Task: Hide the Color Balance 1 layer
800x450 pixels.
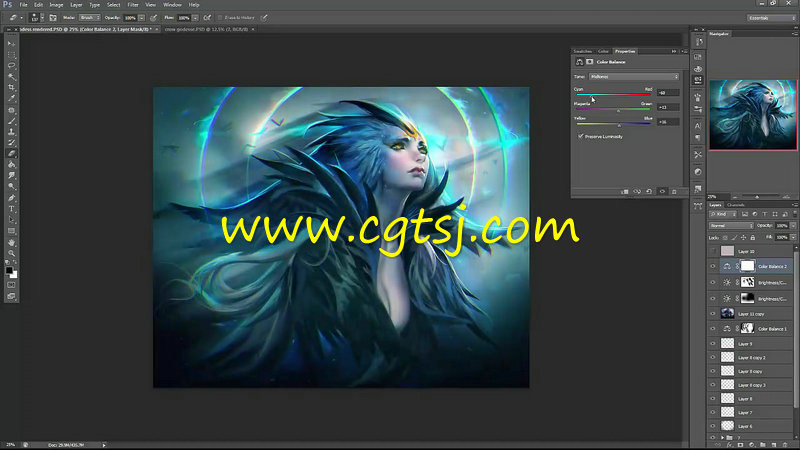Action: (713, 329)
